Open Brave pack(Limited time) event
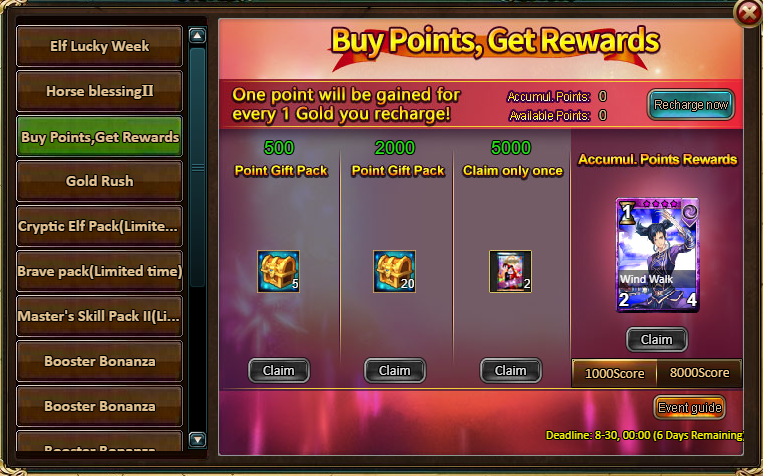 coord(99,271)
